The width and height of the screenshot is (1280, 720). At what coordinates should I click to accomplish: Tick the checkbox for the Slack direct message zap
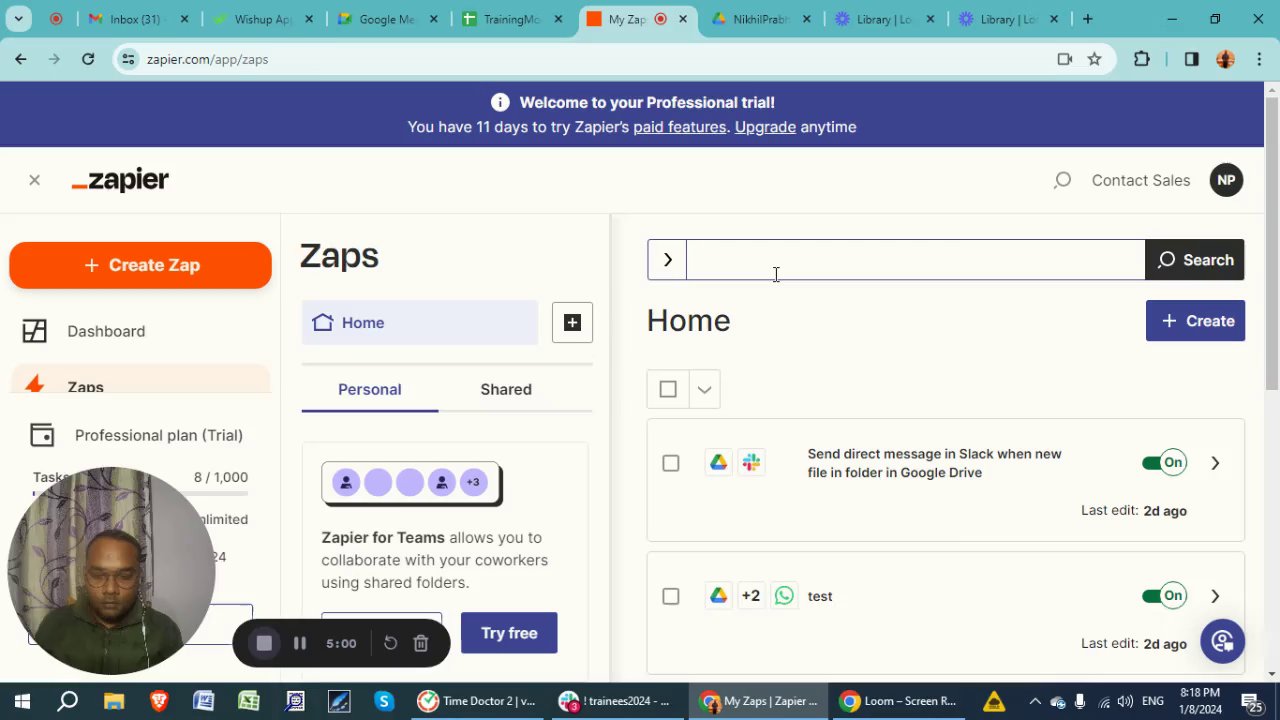(x=670, y=463)
